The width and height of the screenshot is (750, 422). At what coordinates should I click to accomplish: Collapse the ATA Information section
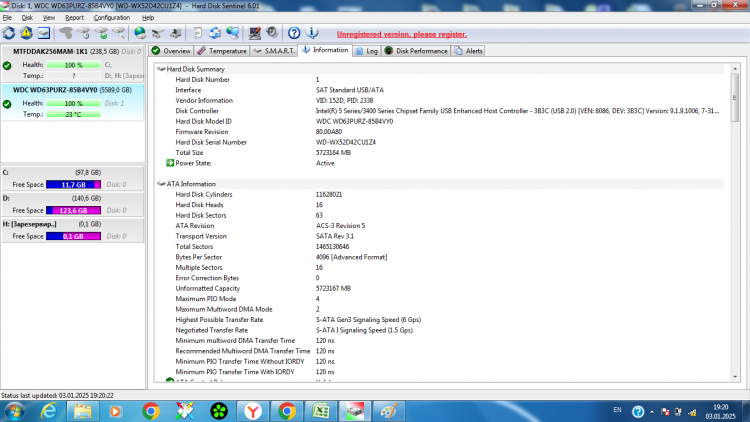tap(161, 184)
